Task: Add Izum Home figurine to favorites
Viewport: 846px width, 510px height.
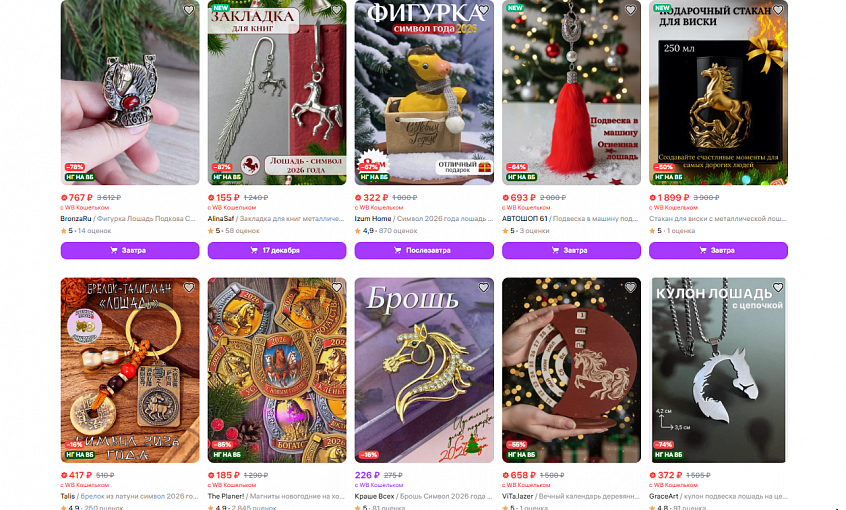Action: point(483,10)
